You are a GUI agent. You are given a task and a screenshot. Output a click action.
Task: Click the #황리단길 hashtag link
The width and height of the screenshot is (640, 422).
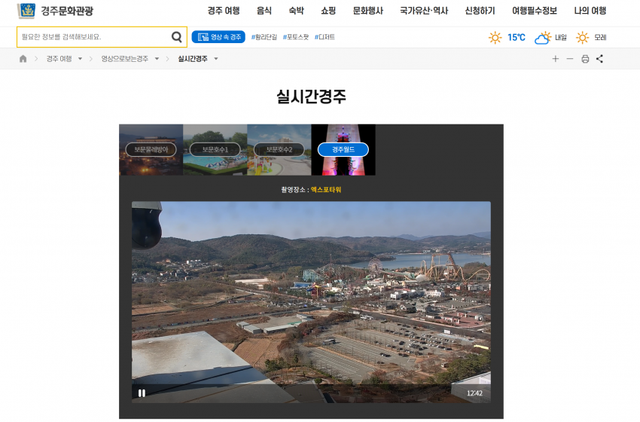(265, 38)
